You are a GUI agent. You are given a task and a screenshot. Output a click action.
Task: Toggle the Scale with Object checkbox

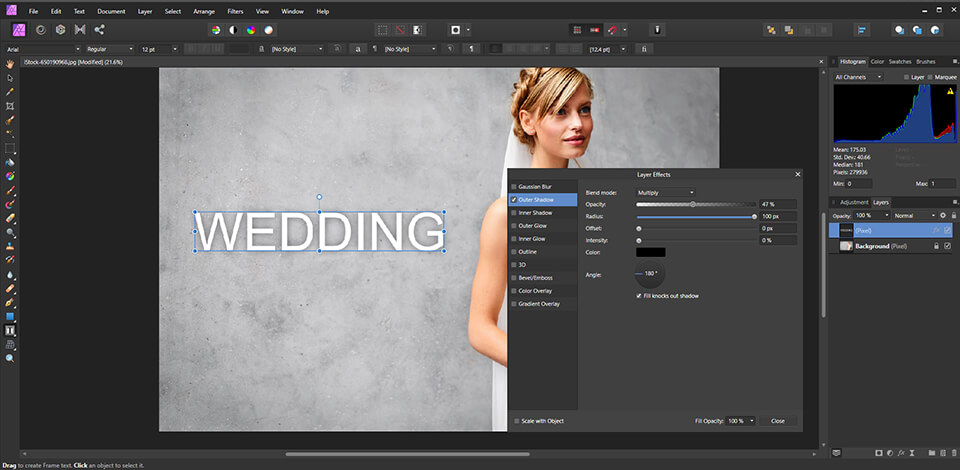pyautogui.click(x=517, y=421)
